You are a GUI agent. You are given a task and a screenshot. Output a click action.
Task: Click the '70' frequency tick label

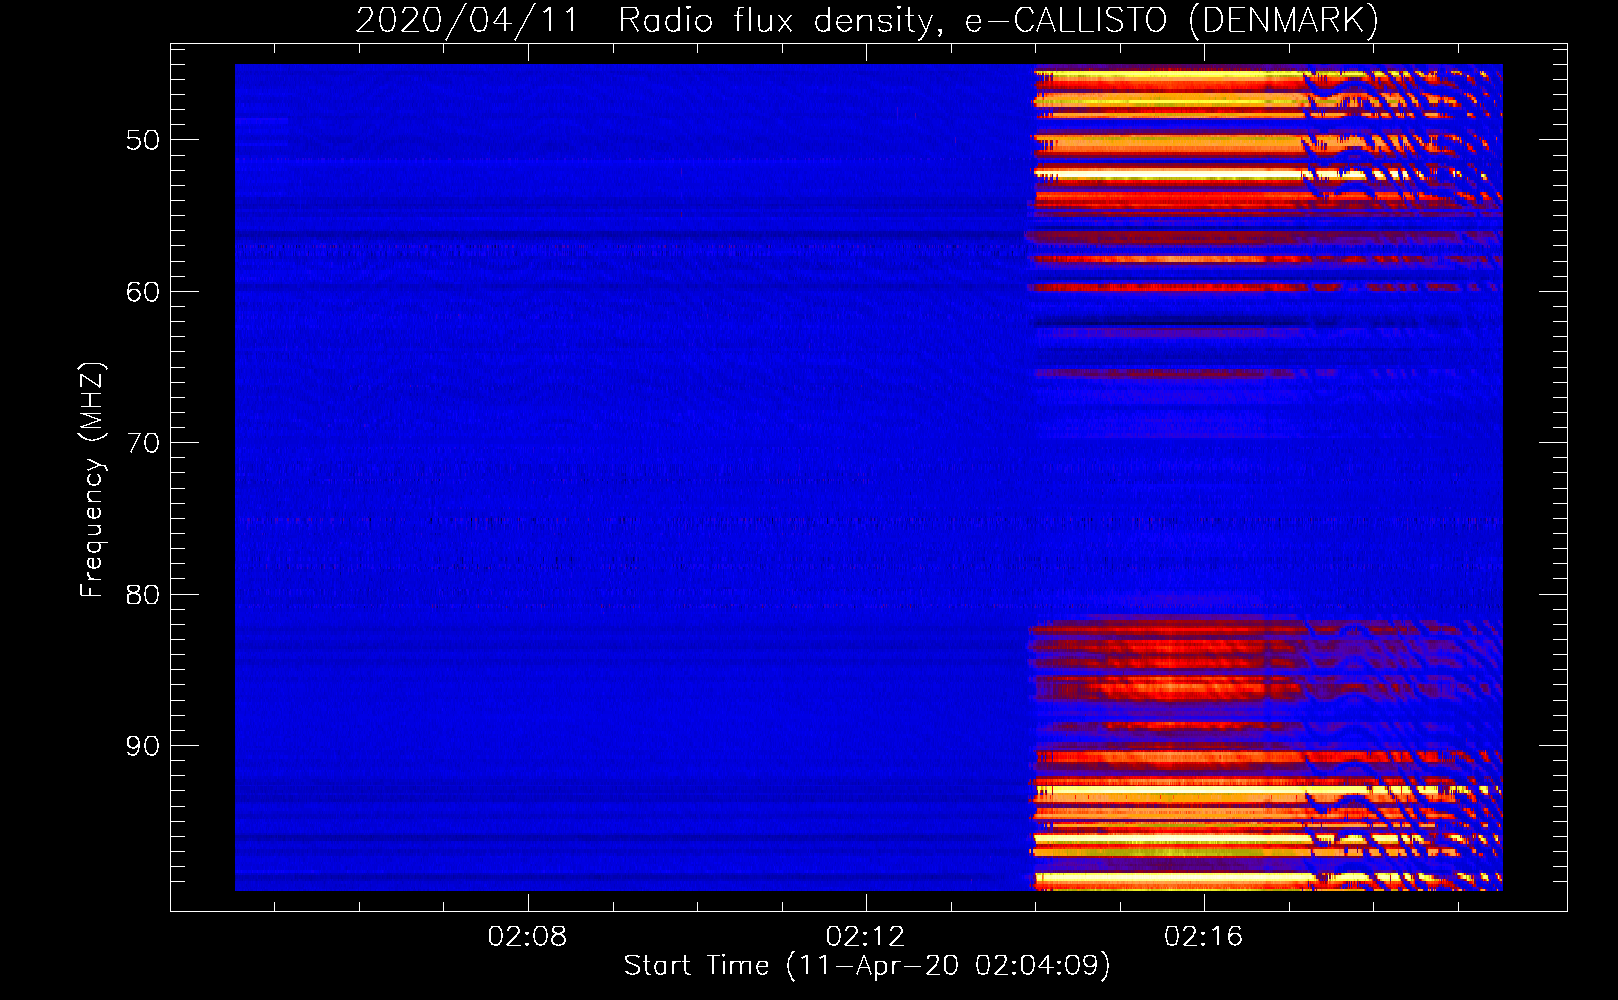143,443
